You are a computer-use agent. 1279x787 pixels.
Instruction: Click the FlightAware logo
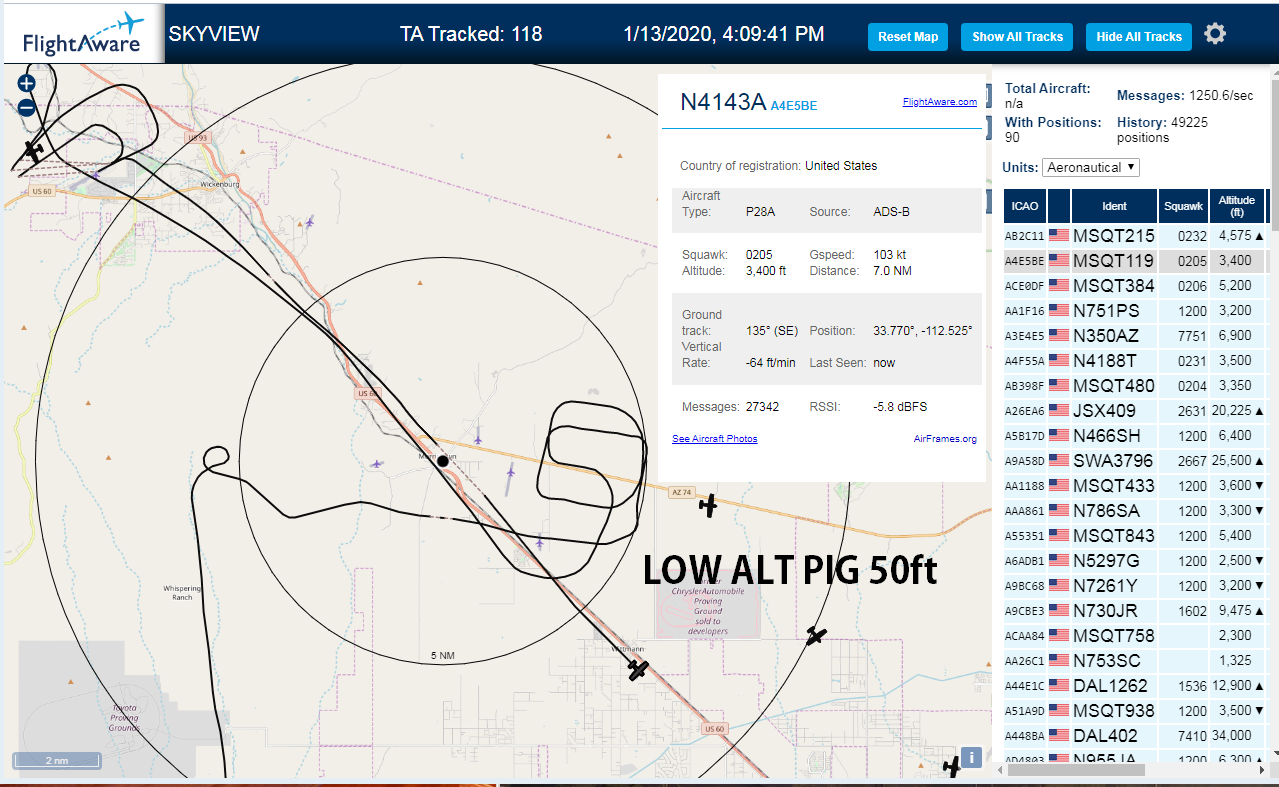[83, 36]
